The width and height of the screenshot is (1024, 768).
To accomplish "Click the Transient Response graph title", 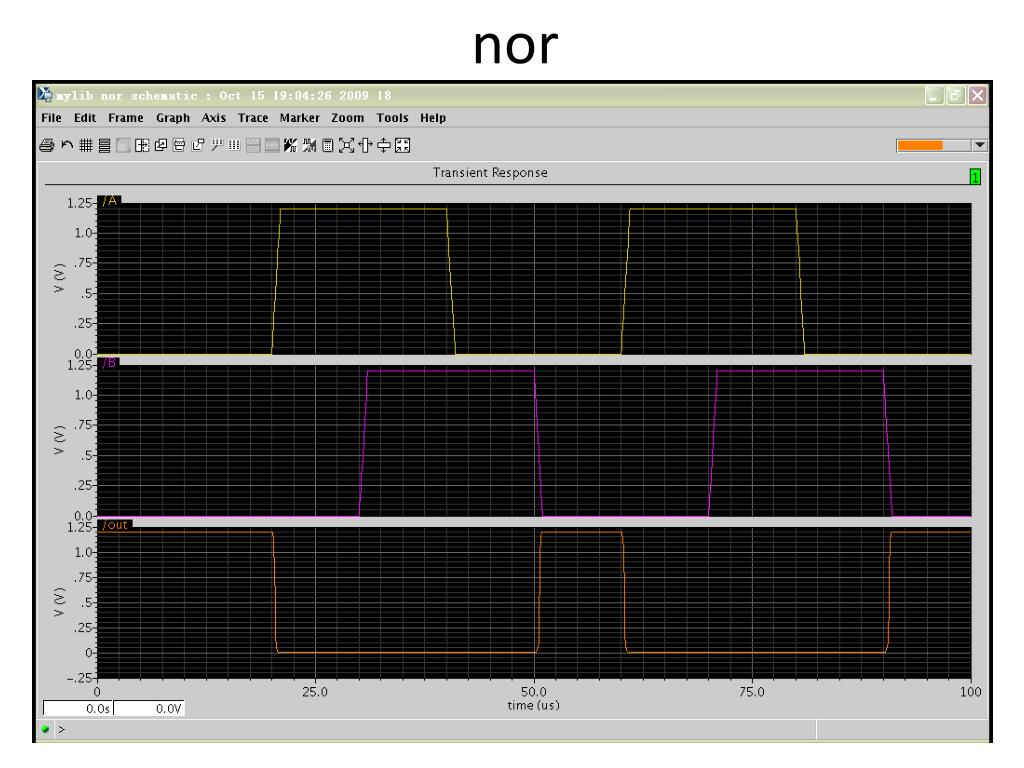I will click(490, 173).
